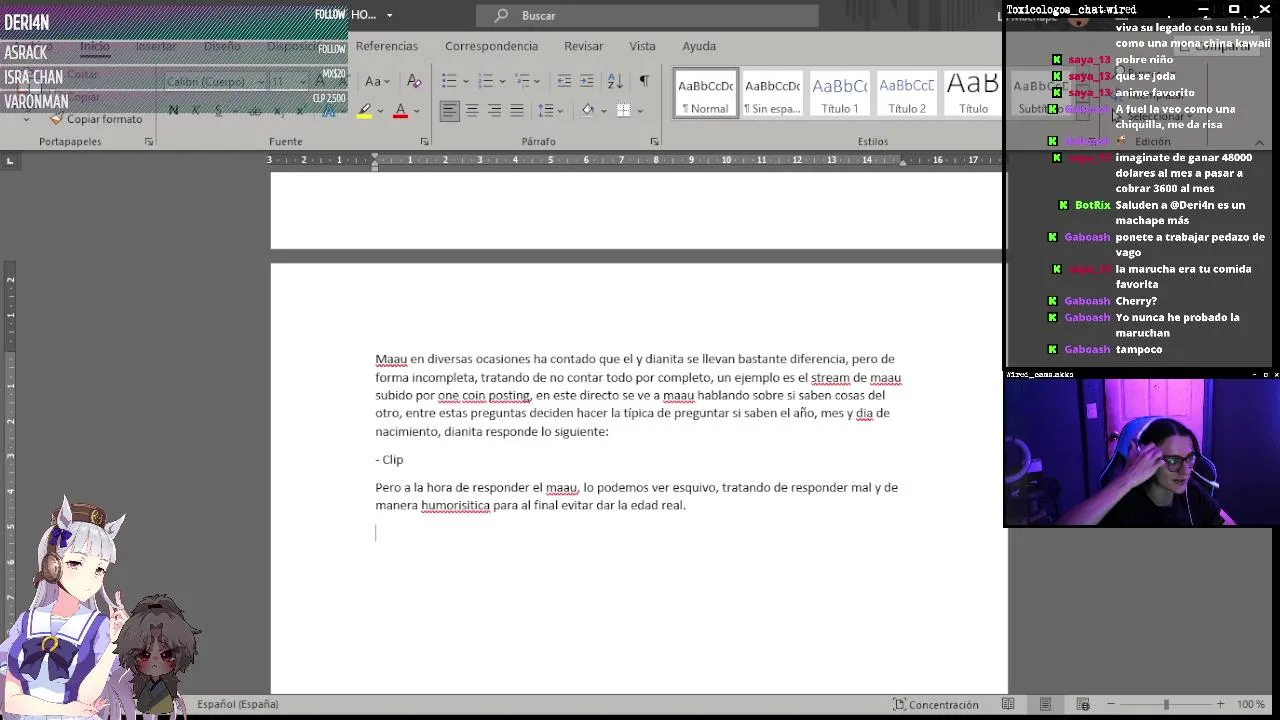Collapse the ribbon with the chevron
The width and height of the screenshot is (1280, 720).
(x=1259, y=142)
